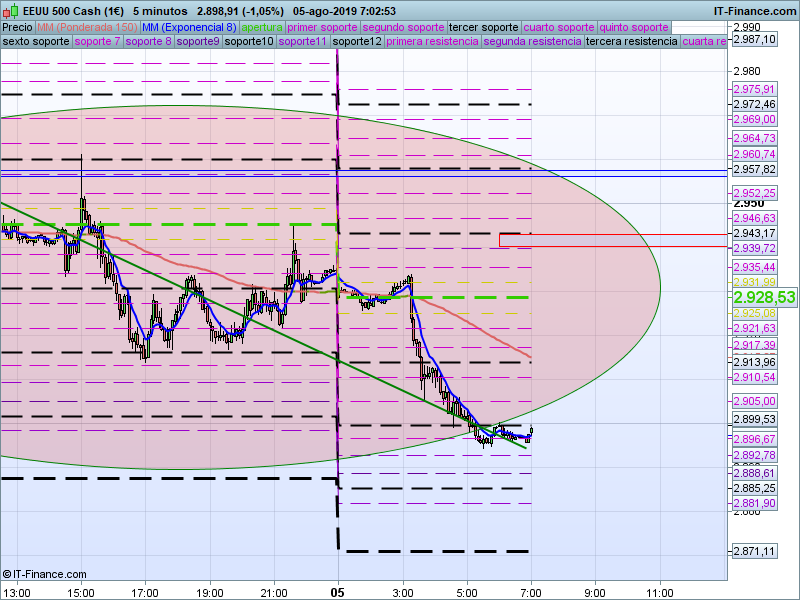Select the tercera resistencia label
This screenshot has width=800, height=600.
click(x=631, y=42)
